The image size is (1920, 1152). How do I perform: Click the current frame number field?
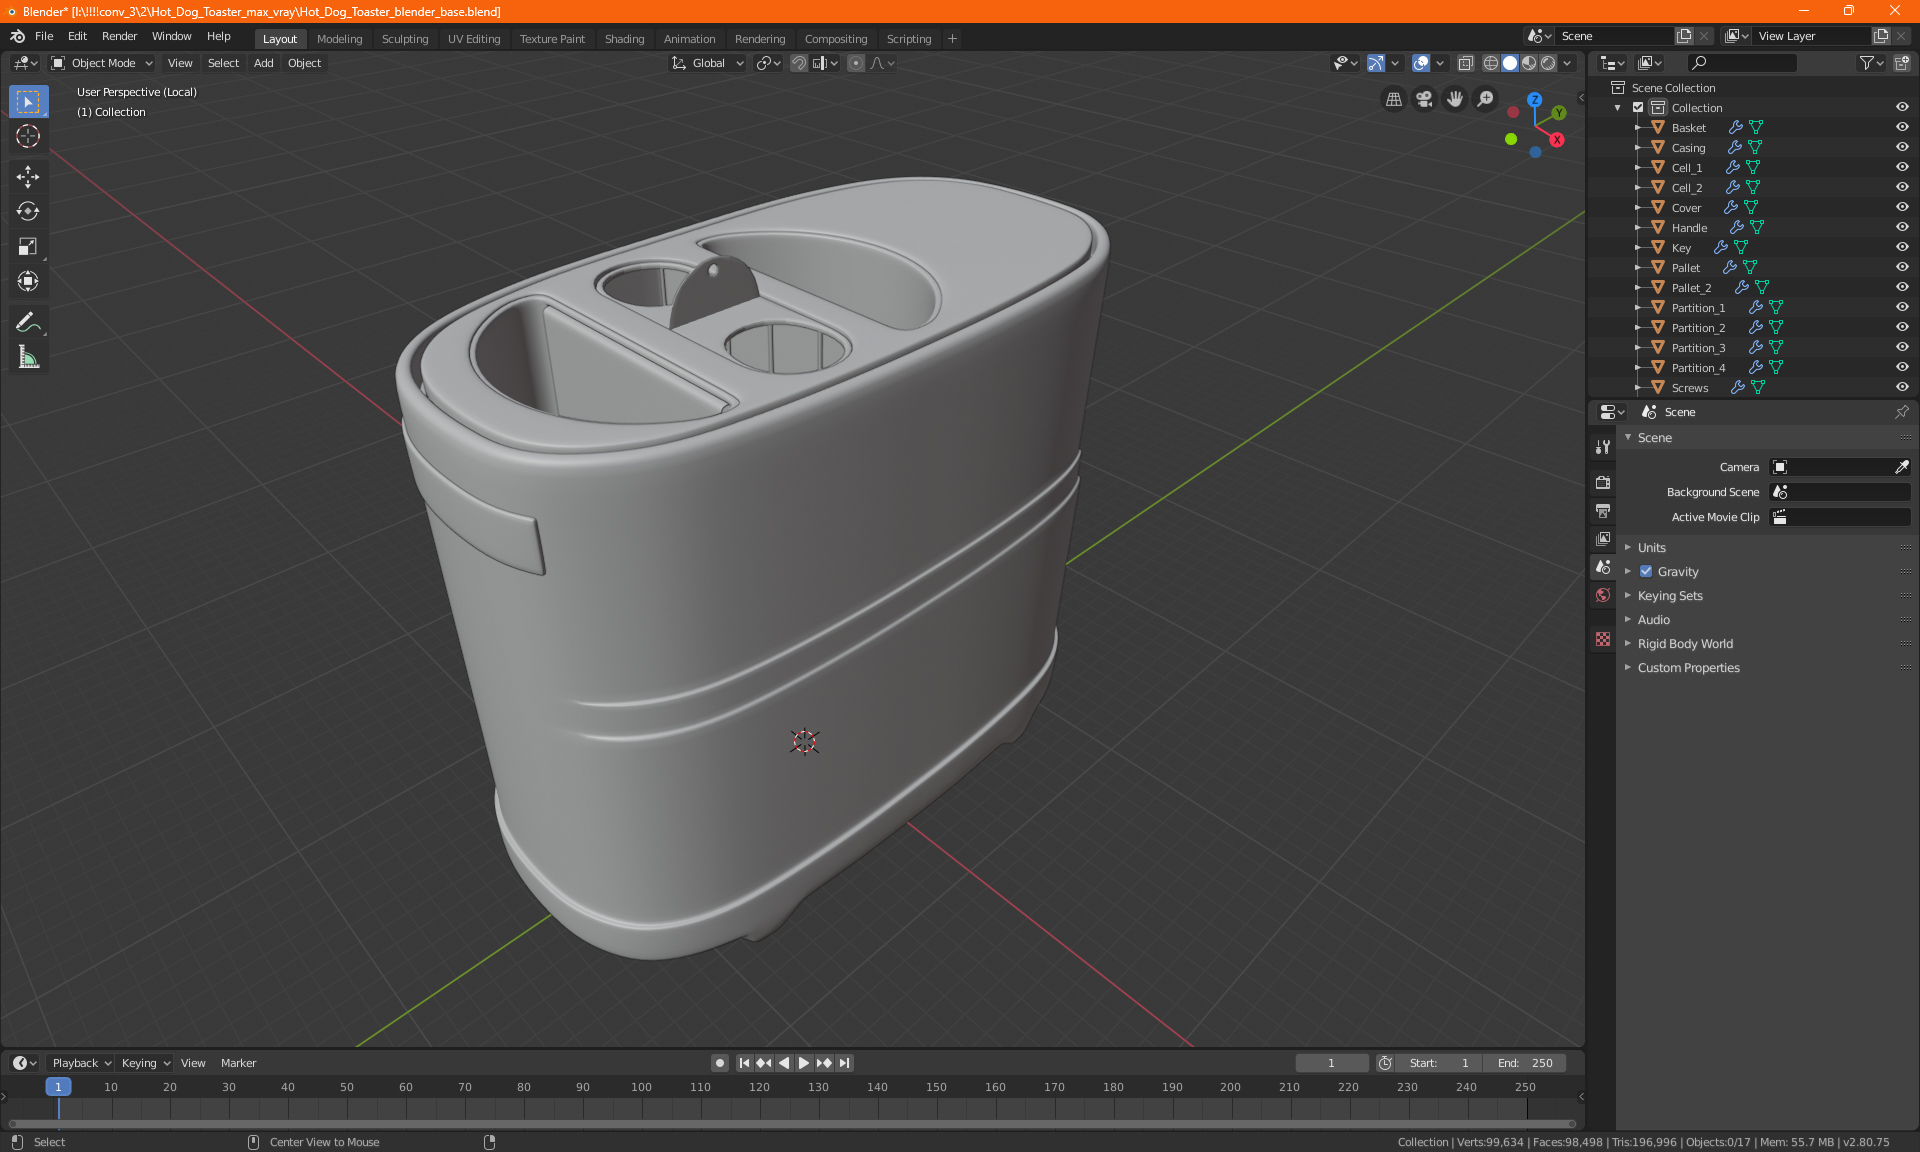pos(1331,1063)
